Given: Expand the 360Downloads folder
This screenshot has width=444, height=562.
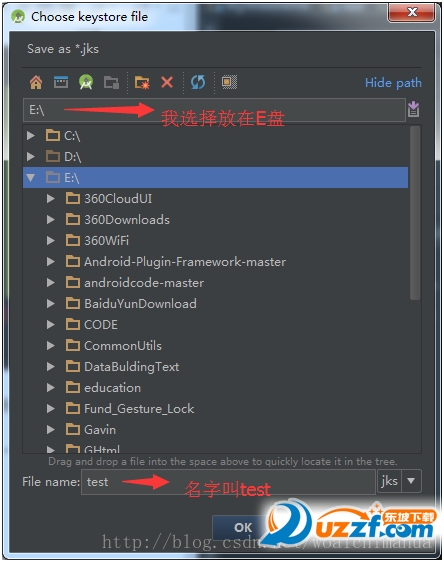Looking at the screenshot, I should [x=51, y=219].
